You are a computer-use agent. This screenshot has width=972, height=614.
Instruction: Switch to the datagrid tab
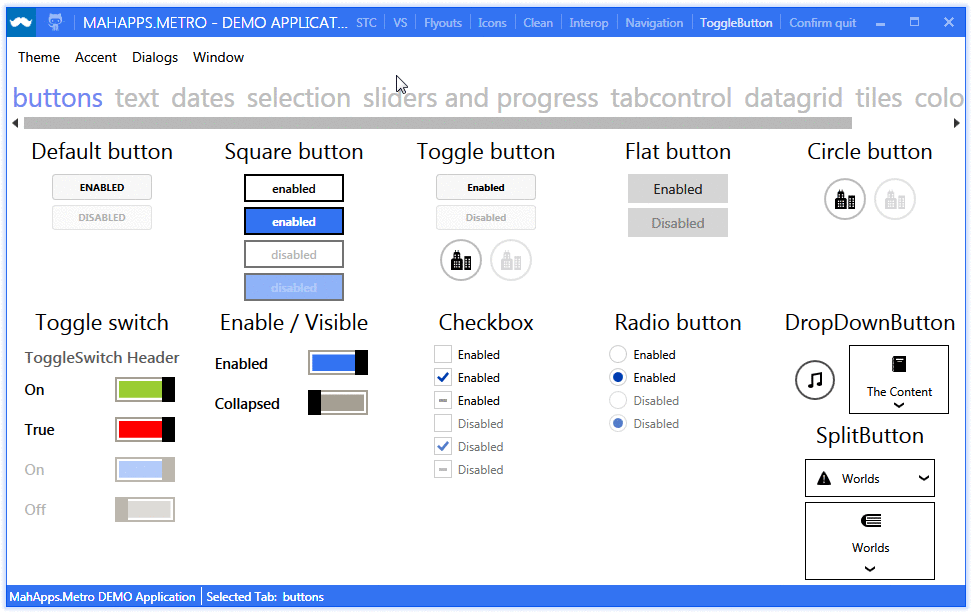tap(792, 98)
